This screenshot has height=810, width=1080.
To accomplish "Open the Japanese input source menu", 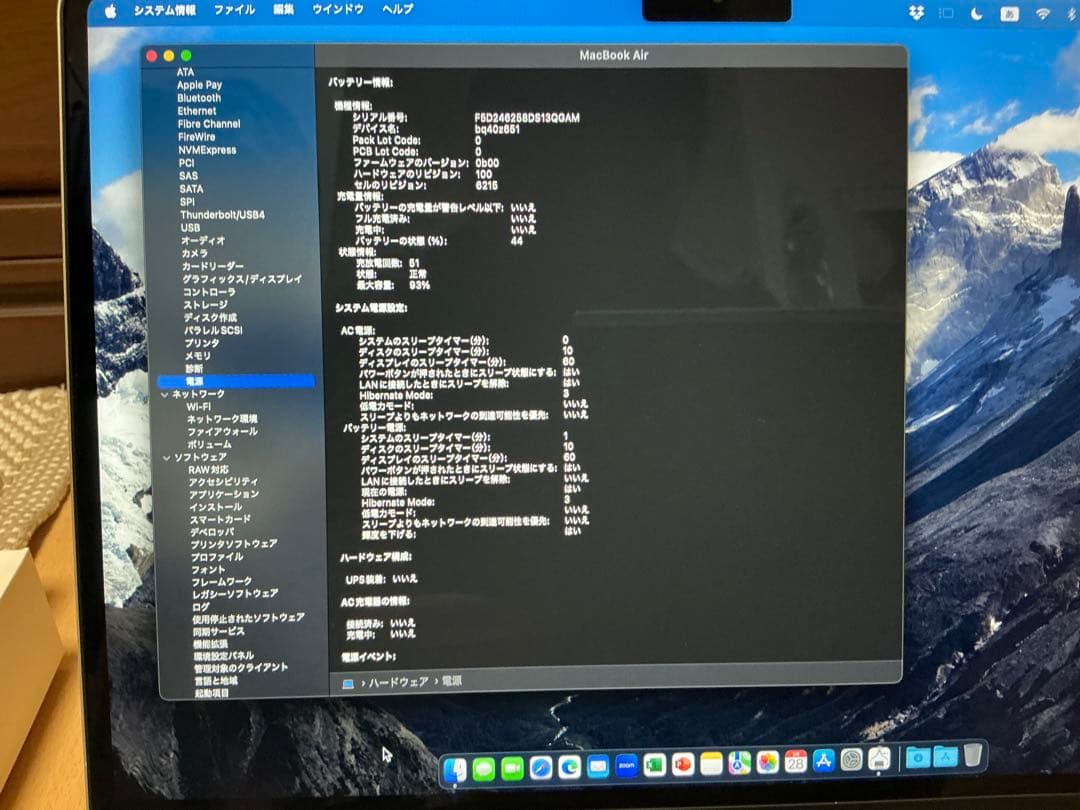I will (1010, 14).
